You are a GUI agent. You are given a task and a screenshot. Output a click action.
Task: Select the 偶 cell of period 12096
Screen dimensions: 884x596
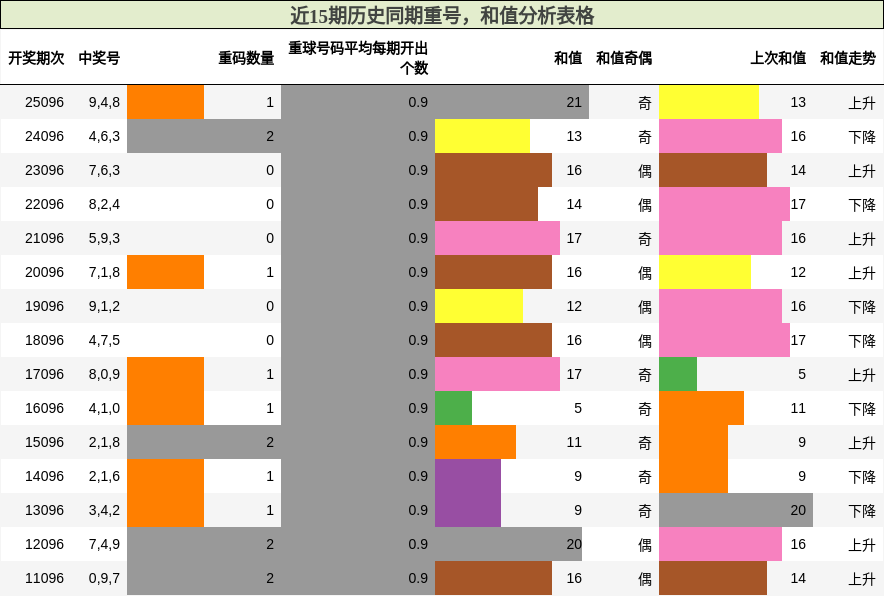[x=643, y=544]
